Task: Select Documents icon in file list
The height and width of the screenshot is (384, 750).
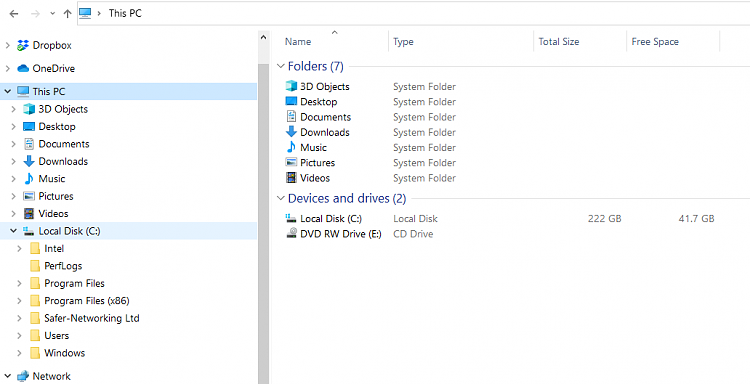Action: click(x=291, y=117)
